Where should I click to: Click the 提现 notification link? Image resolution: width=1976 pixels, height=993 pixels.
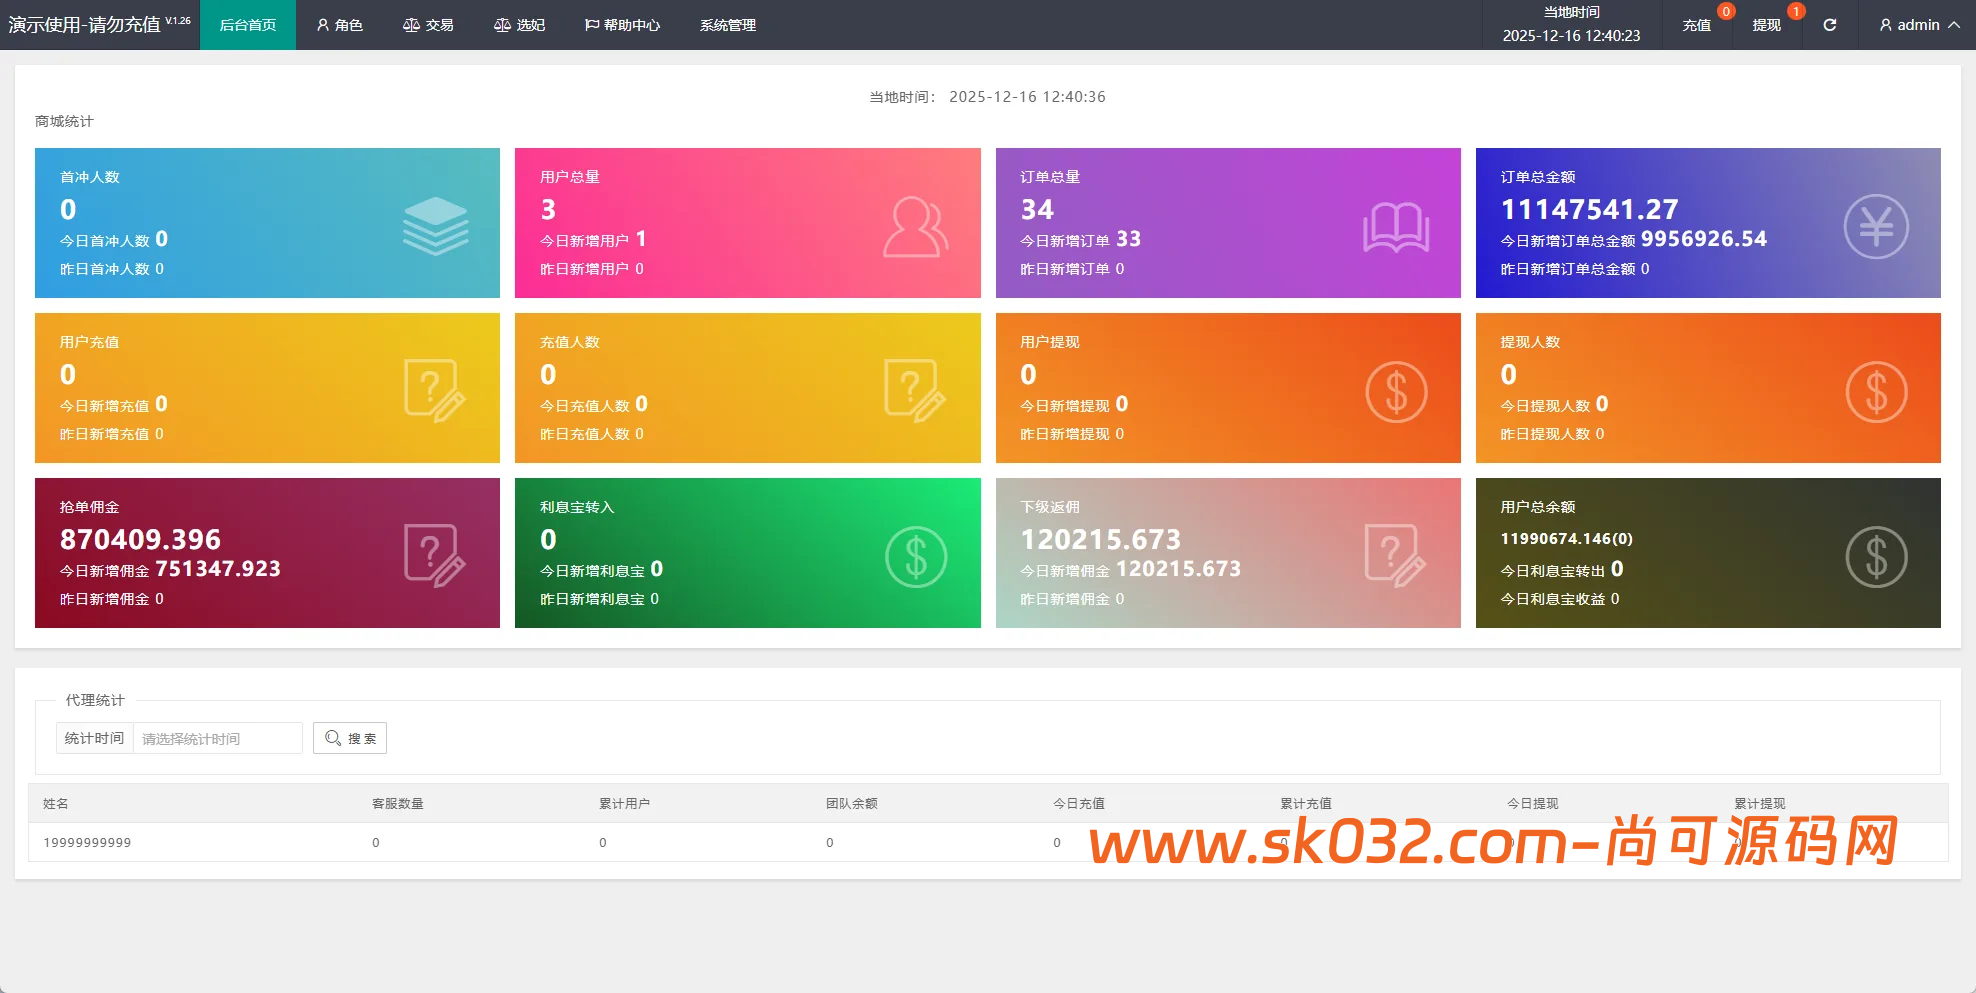1766,25
